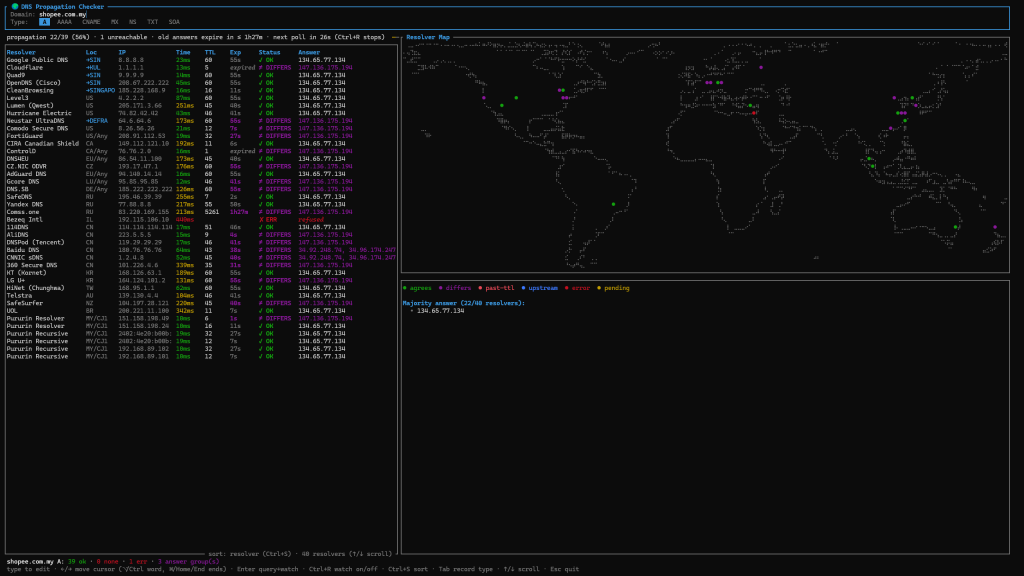This screenshot has height=576, width=1024.
Task: Select the Bezeq Intl resolver row
Action: click(x=201, y=220)
